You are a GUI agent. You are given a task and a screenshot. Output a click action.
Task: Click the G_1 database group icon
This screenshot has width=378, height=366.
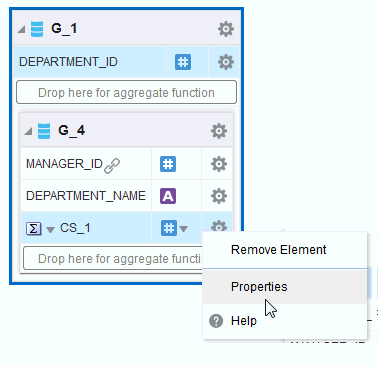[37, 29]
